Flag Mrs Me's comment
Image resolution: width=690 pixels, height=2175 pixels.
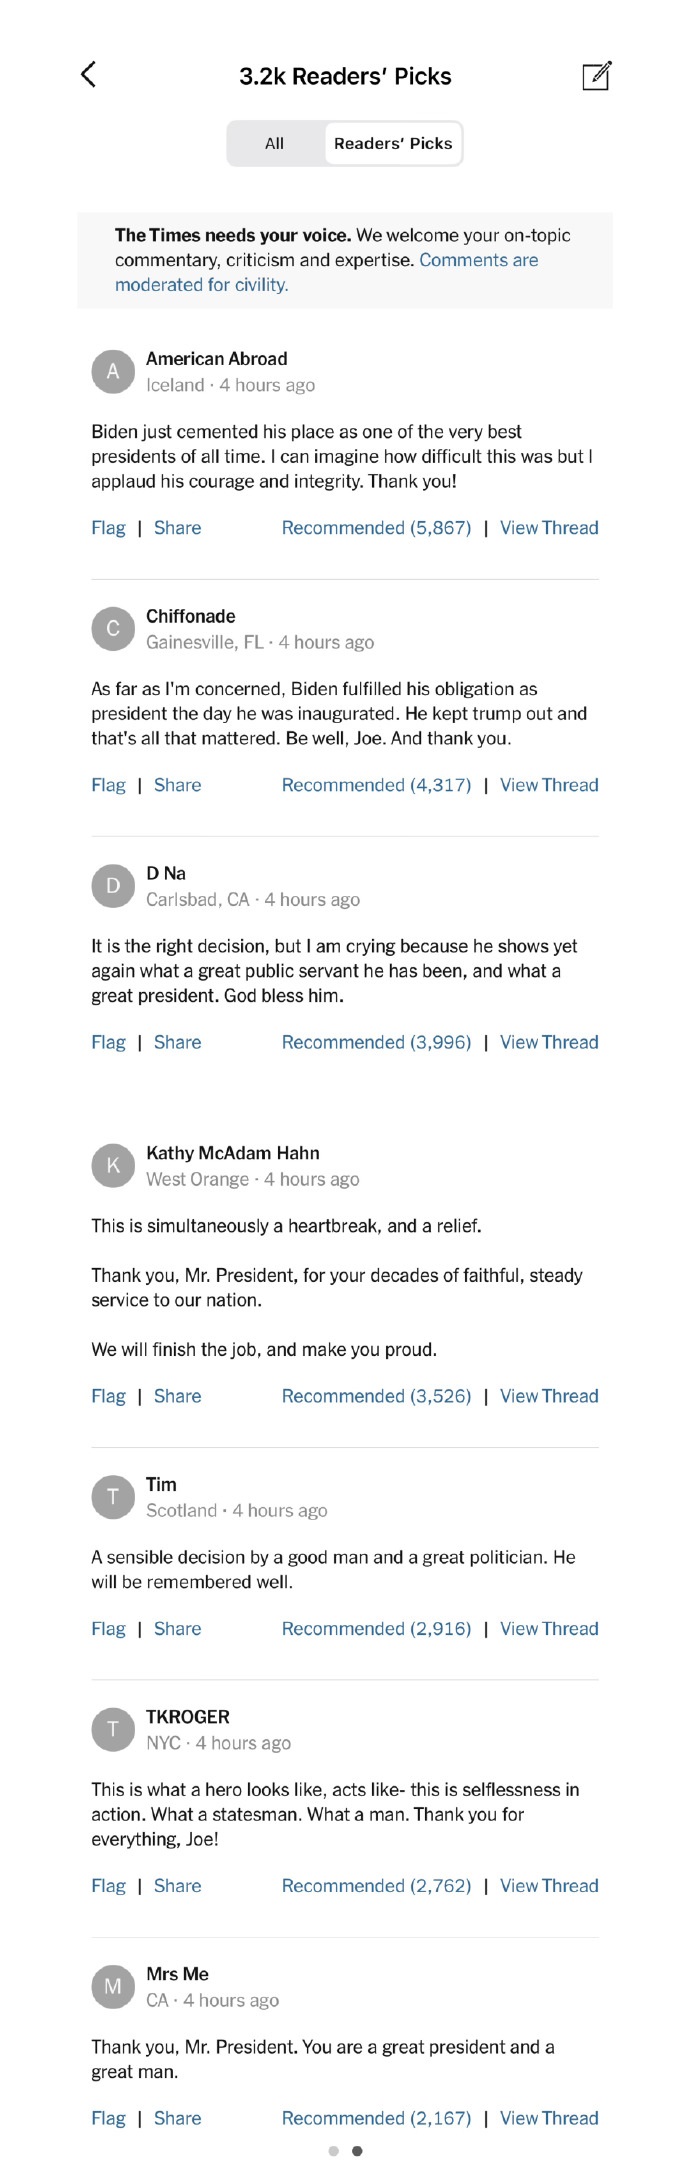point(108,2118)
